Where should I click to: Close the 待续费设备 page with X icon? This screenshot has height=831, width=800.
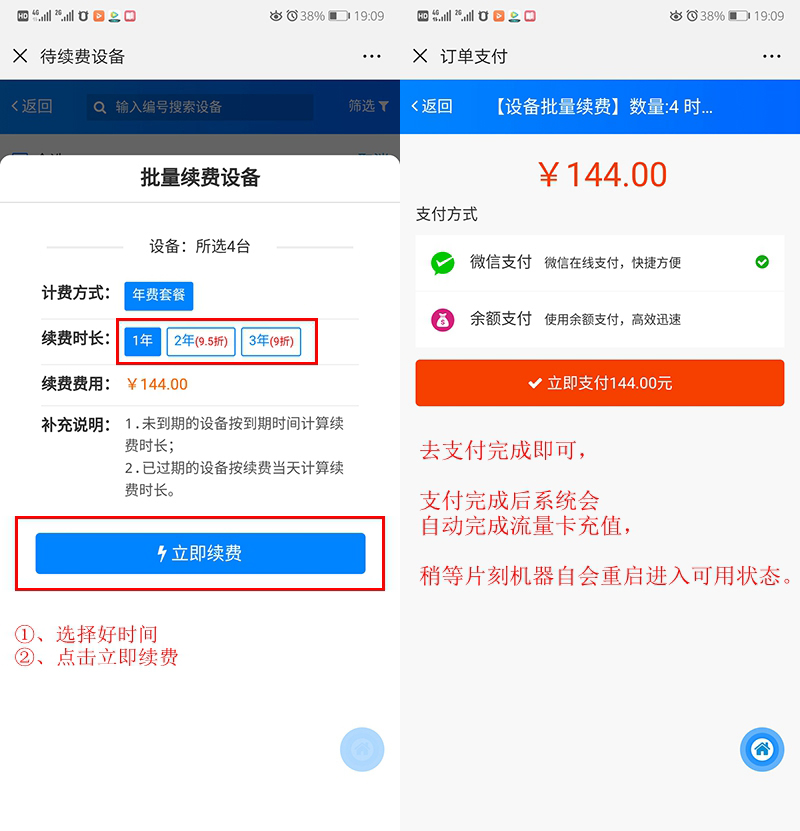point(20,56)
